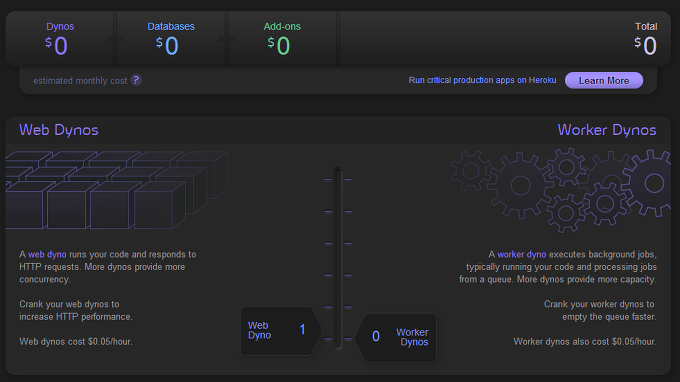680x382 pixels.
Task: Click the Total cost amount
Action: [645, 46]
